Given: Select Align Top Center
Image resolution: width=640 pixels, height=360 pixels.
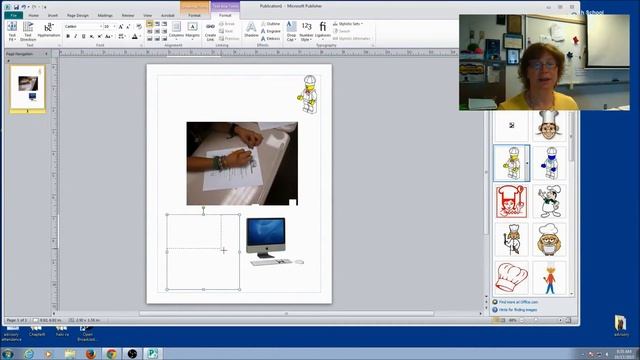Looking at the screenshot, I should tap(157, 24).
